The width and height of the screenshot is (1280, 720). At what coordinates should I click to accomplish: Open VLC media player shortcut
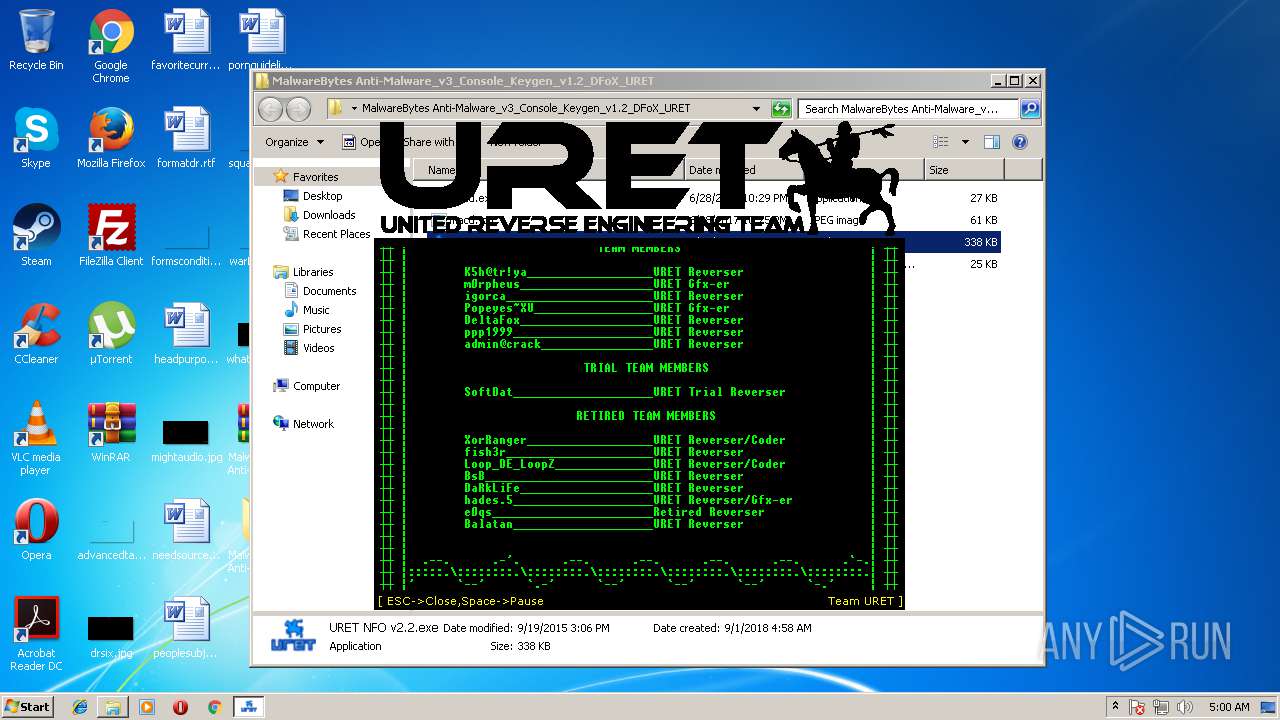36,439
